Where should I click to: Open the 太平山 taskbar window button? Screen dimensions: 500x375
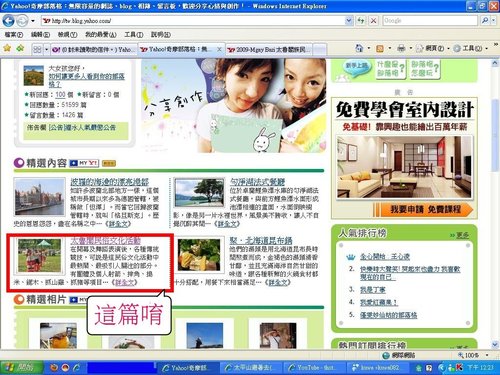coord(252,368)
